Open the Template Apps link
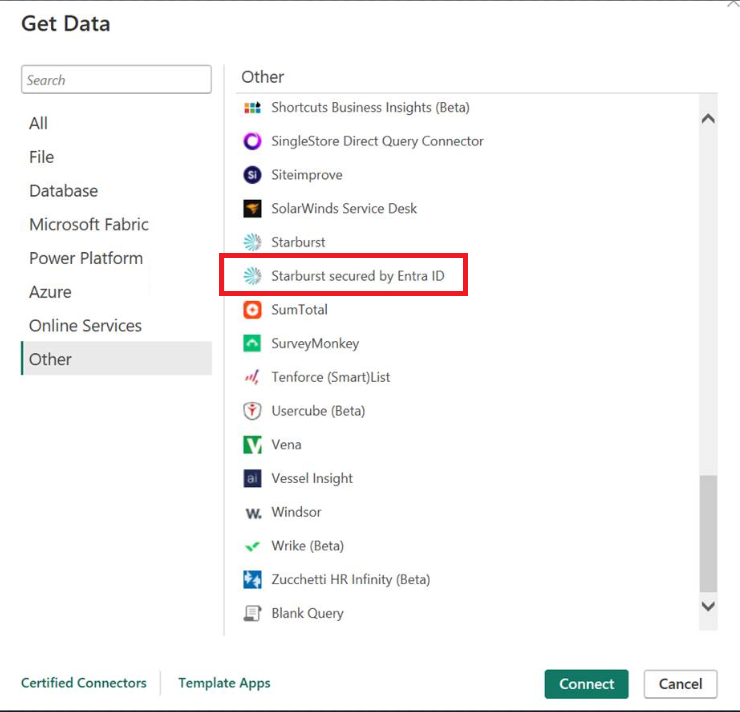Image resolution: width=740 pixels, height=712 pixels. pyautogui.click(x=224, y=683)
